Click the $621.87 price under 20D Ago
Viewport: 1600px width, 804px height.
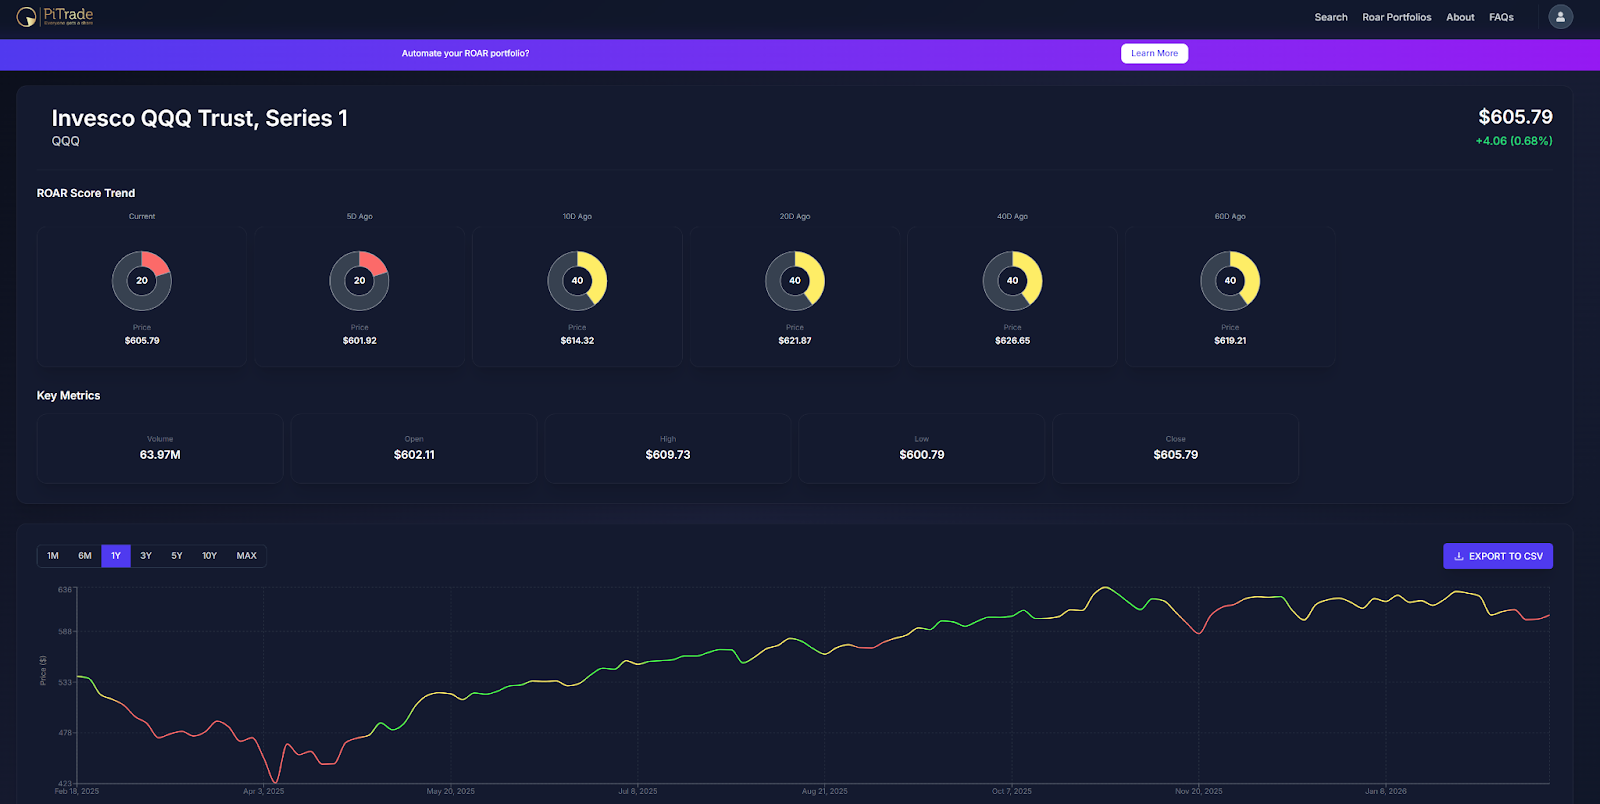click(x=795, y=341)
